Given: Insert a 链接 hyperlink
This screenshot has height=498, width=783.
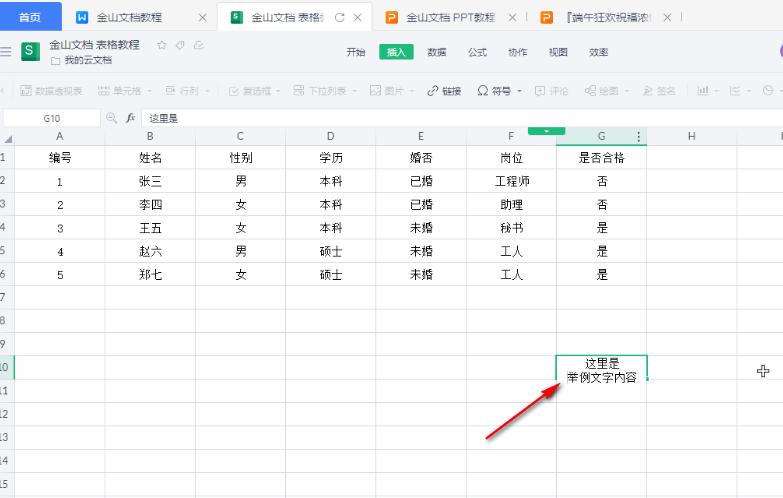Looking at the screenshot, I should tap(444, 91).
